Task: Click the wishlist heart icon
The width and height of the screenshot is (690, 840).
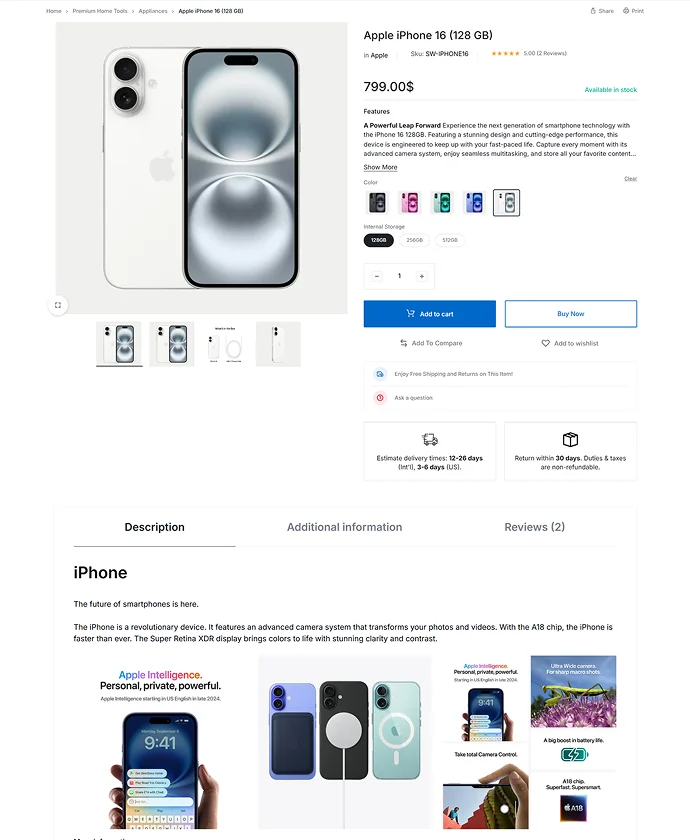Action: pos(545,343)
